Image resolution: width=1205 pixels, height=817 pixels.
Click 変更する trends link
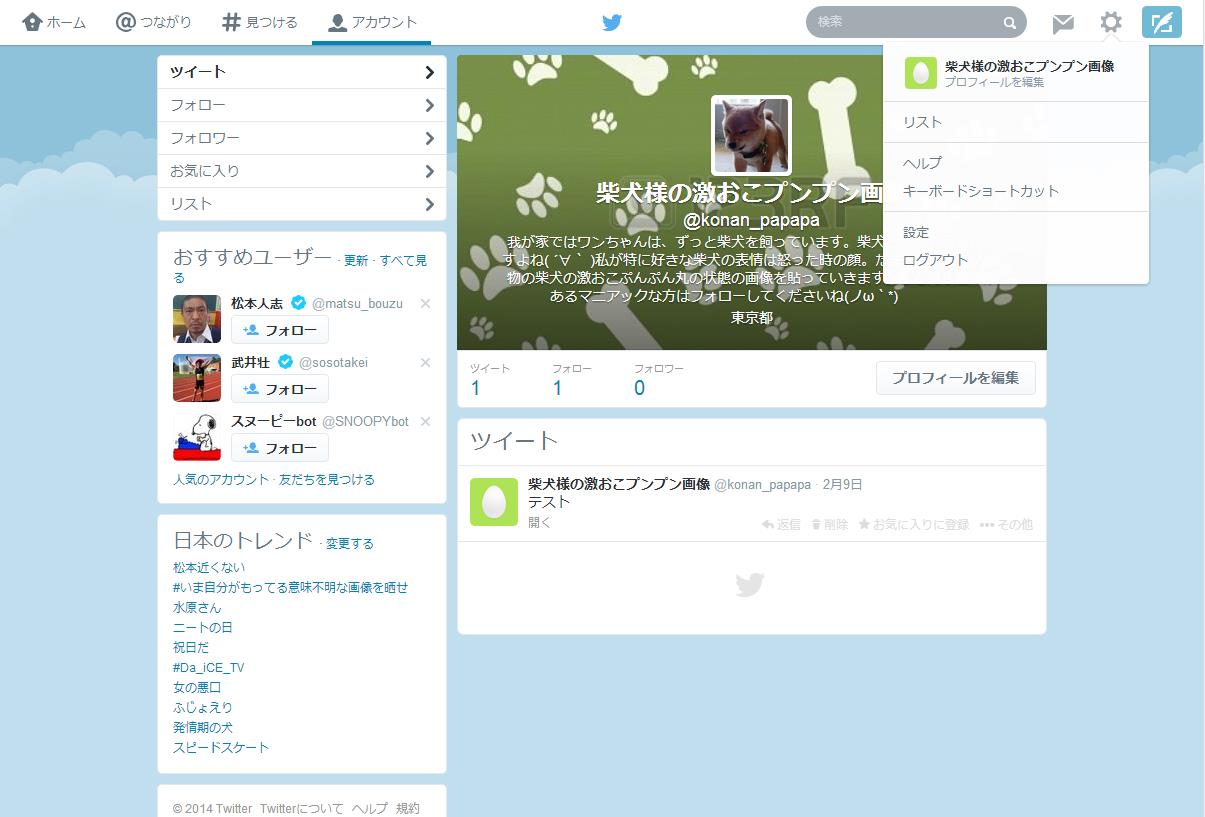350,544
